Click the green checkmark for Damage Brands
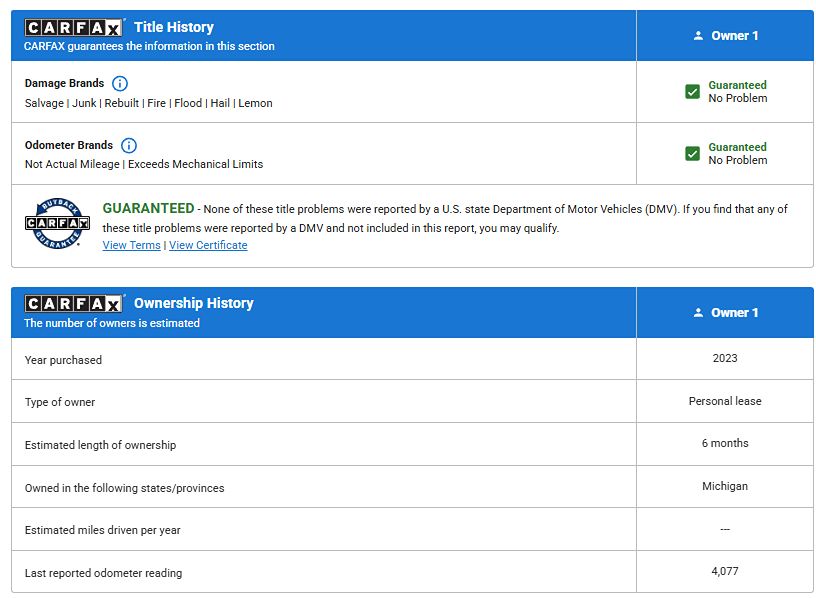This screenshot has height=598, width=816. pos(692,92)
